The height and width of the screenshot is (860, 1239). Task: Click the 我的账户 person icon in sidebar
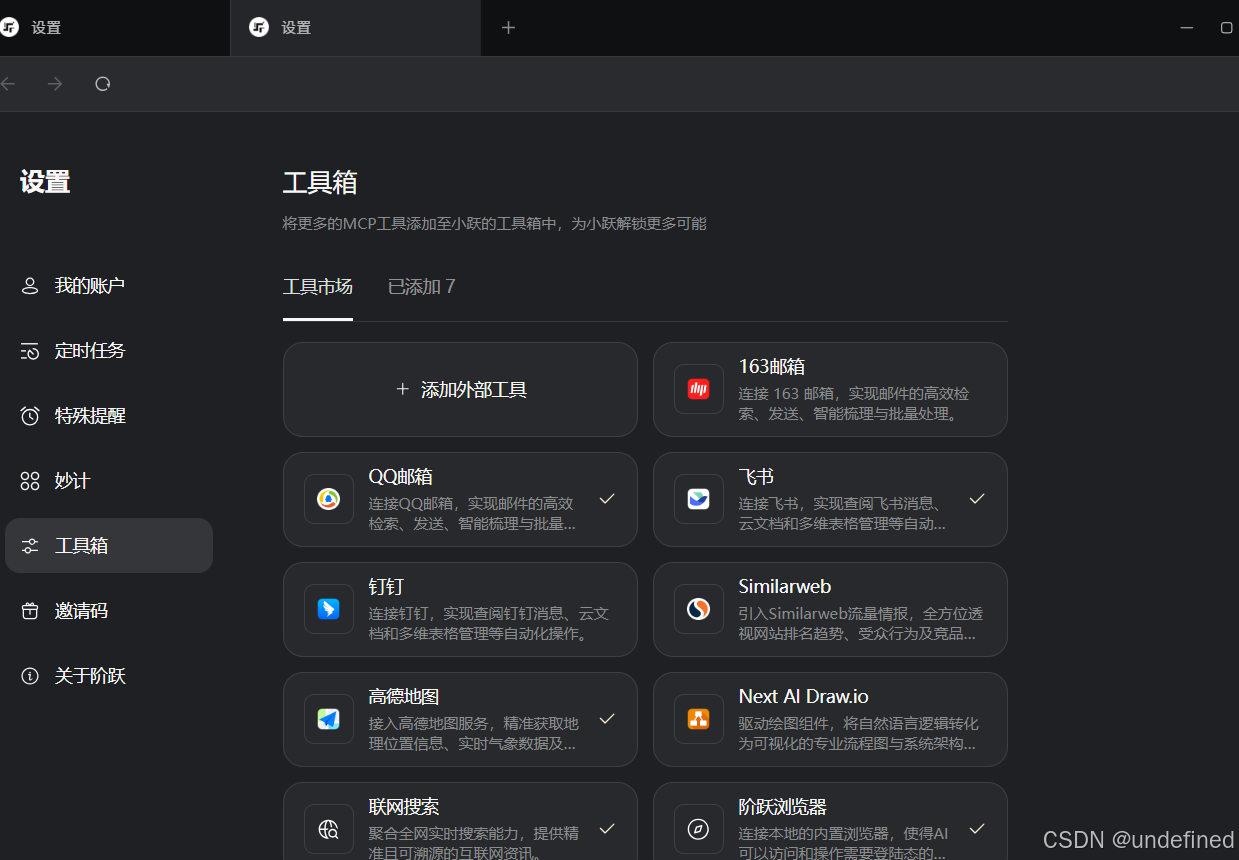(x=30, y=286)
